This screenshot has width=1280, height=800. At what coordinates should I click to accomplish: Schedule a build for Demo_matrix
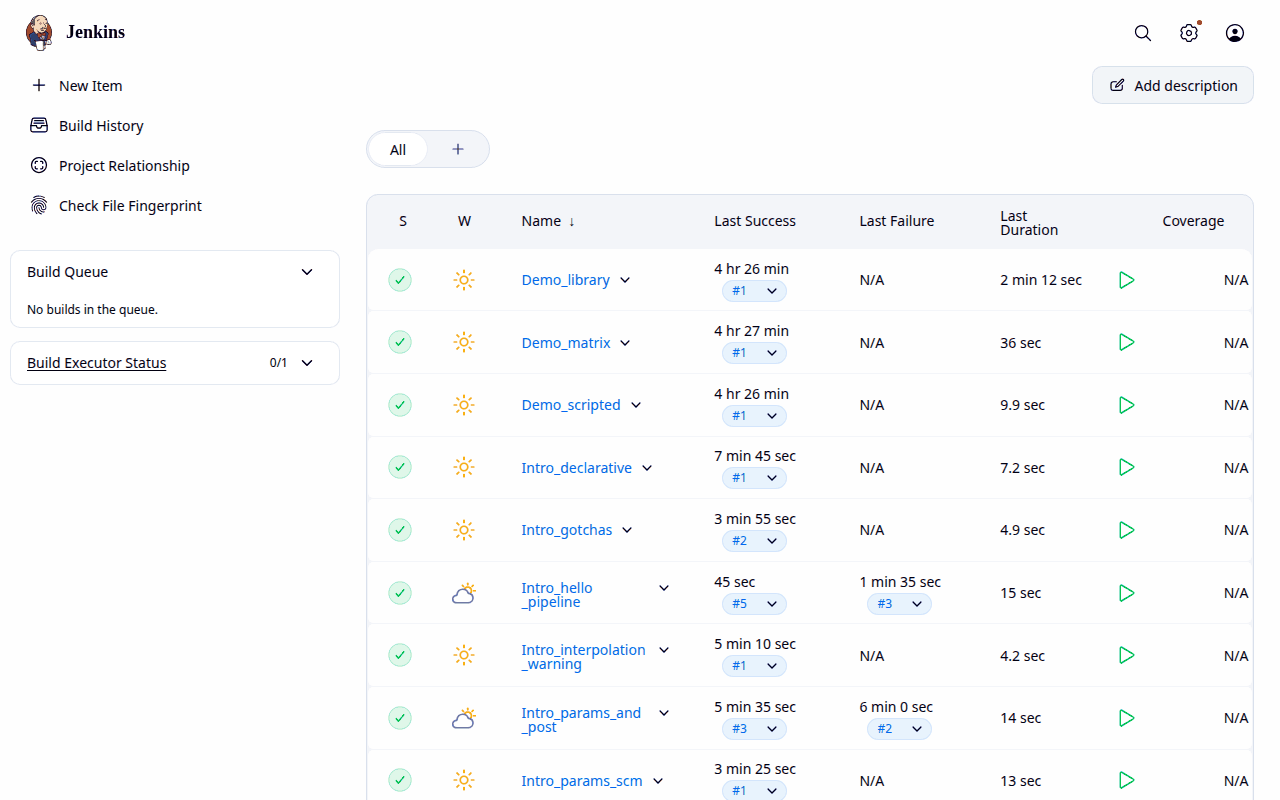[1127, 342]
